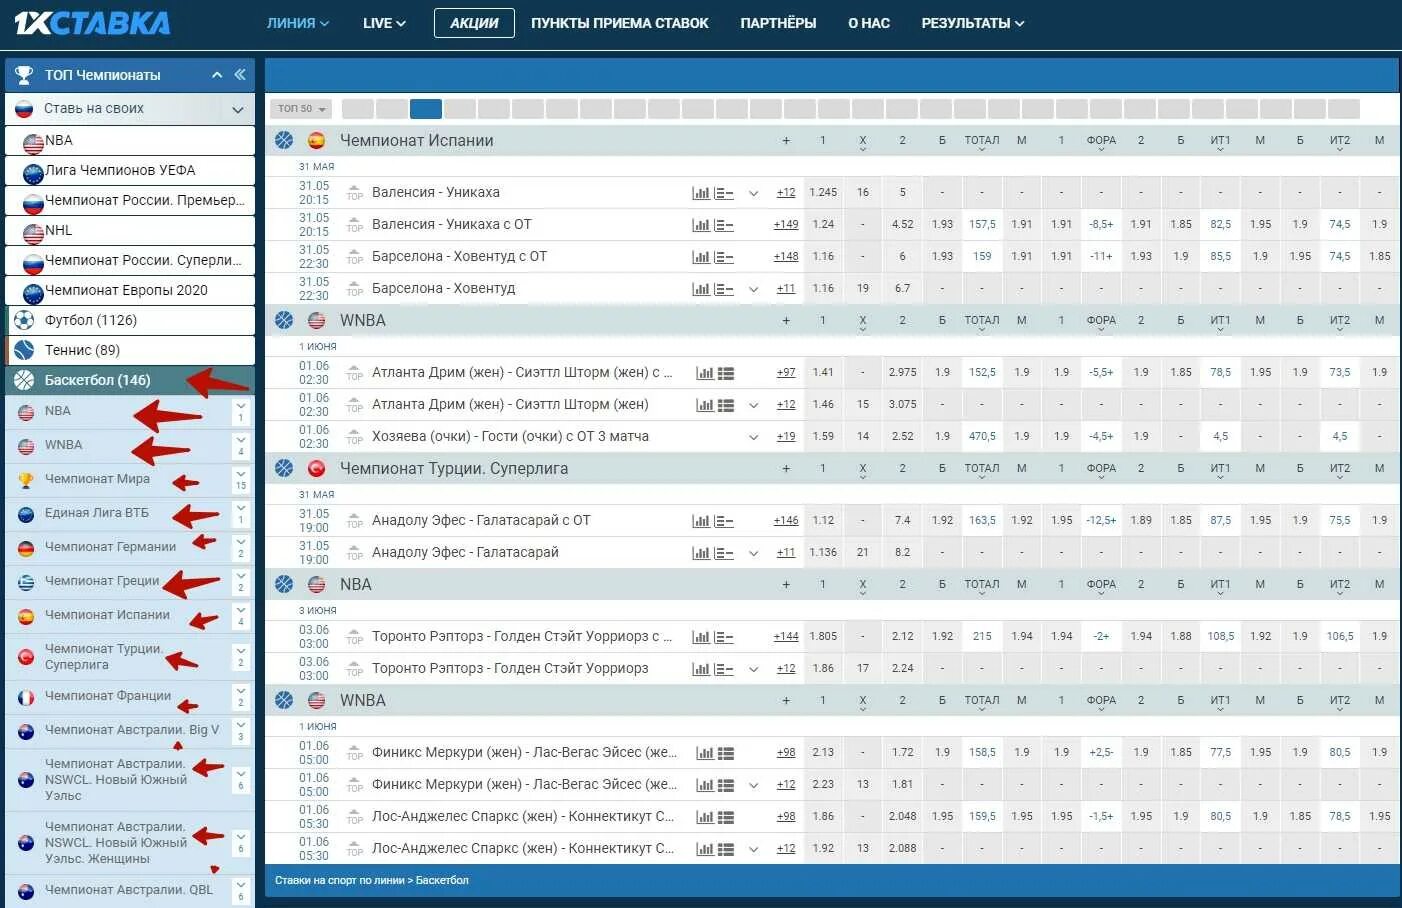Click Turkey flag in Чемпионат Турции. Суперлига header
Image resolution: width=1402 pixels, height=908 pixels.
coord(316,468)
